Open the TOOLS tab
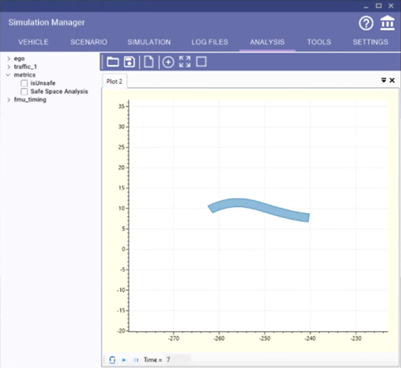 pos(319,42)
